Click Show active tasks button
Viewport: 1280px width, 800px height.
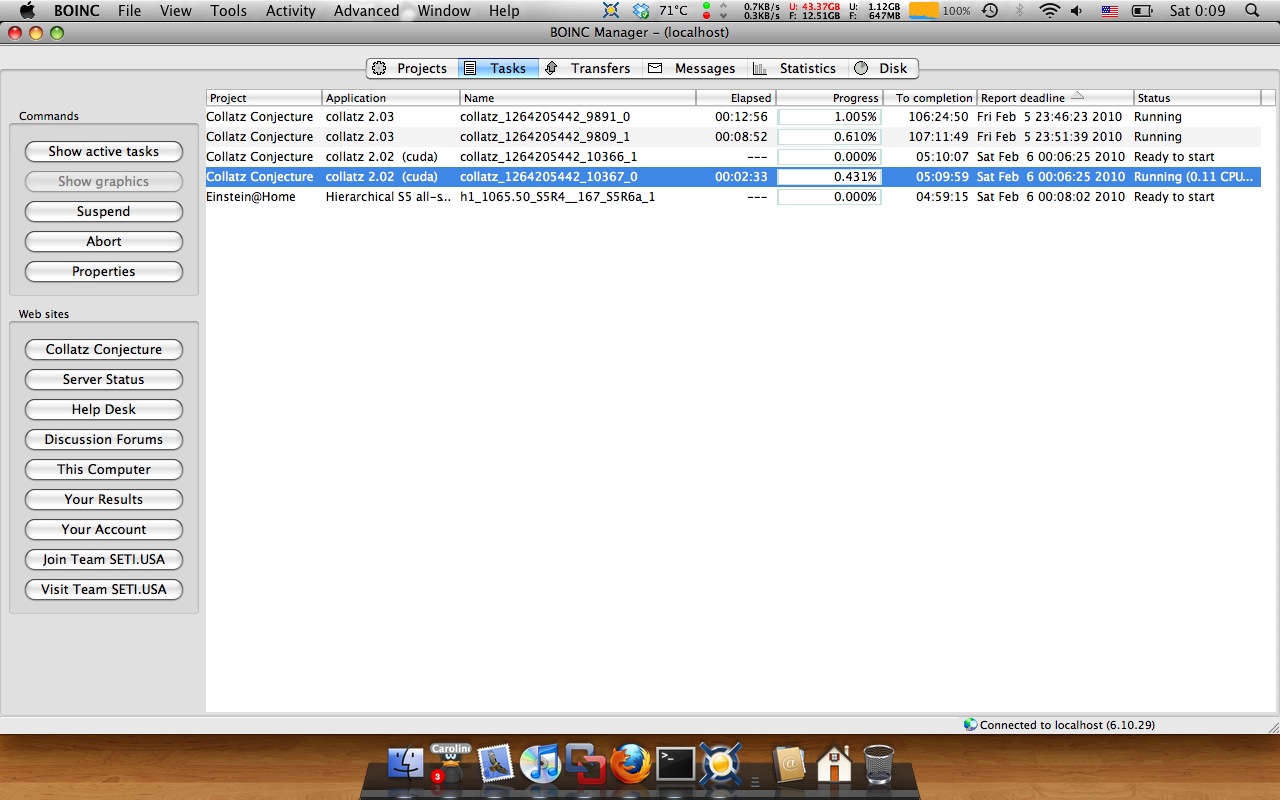point(104,152)
